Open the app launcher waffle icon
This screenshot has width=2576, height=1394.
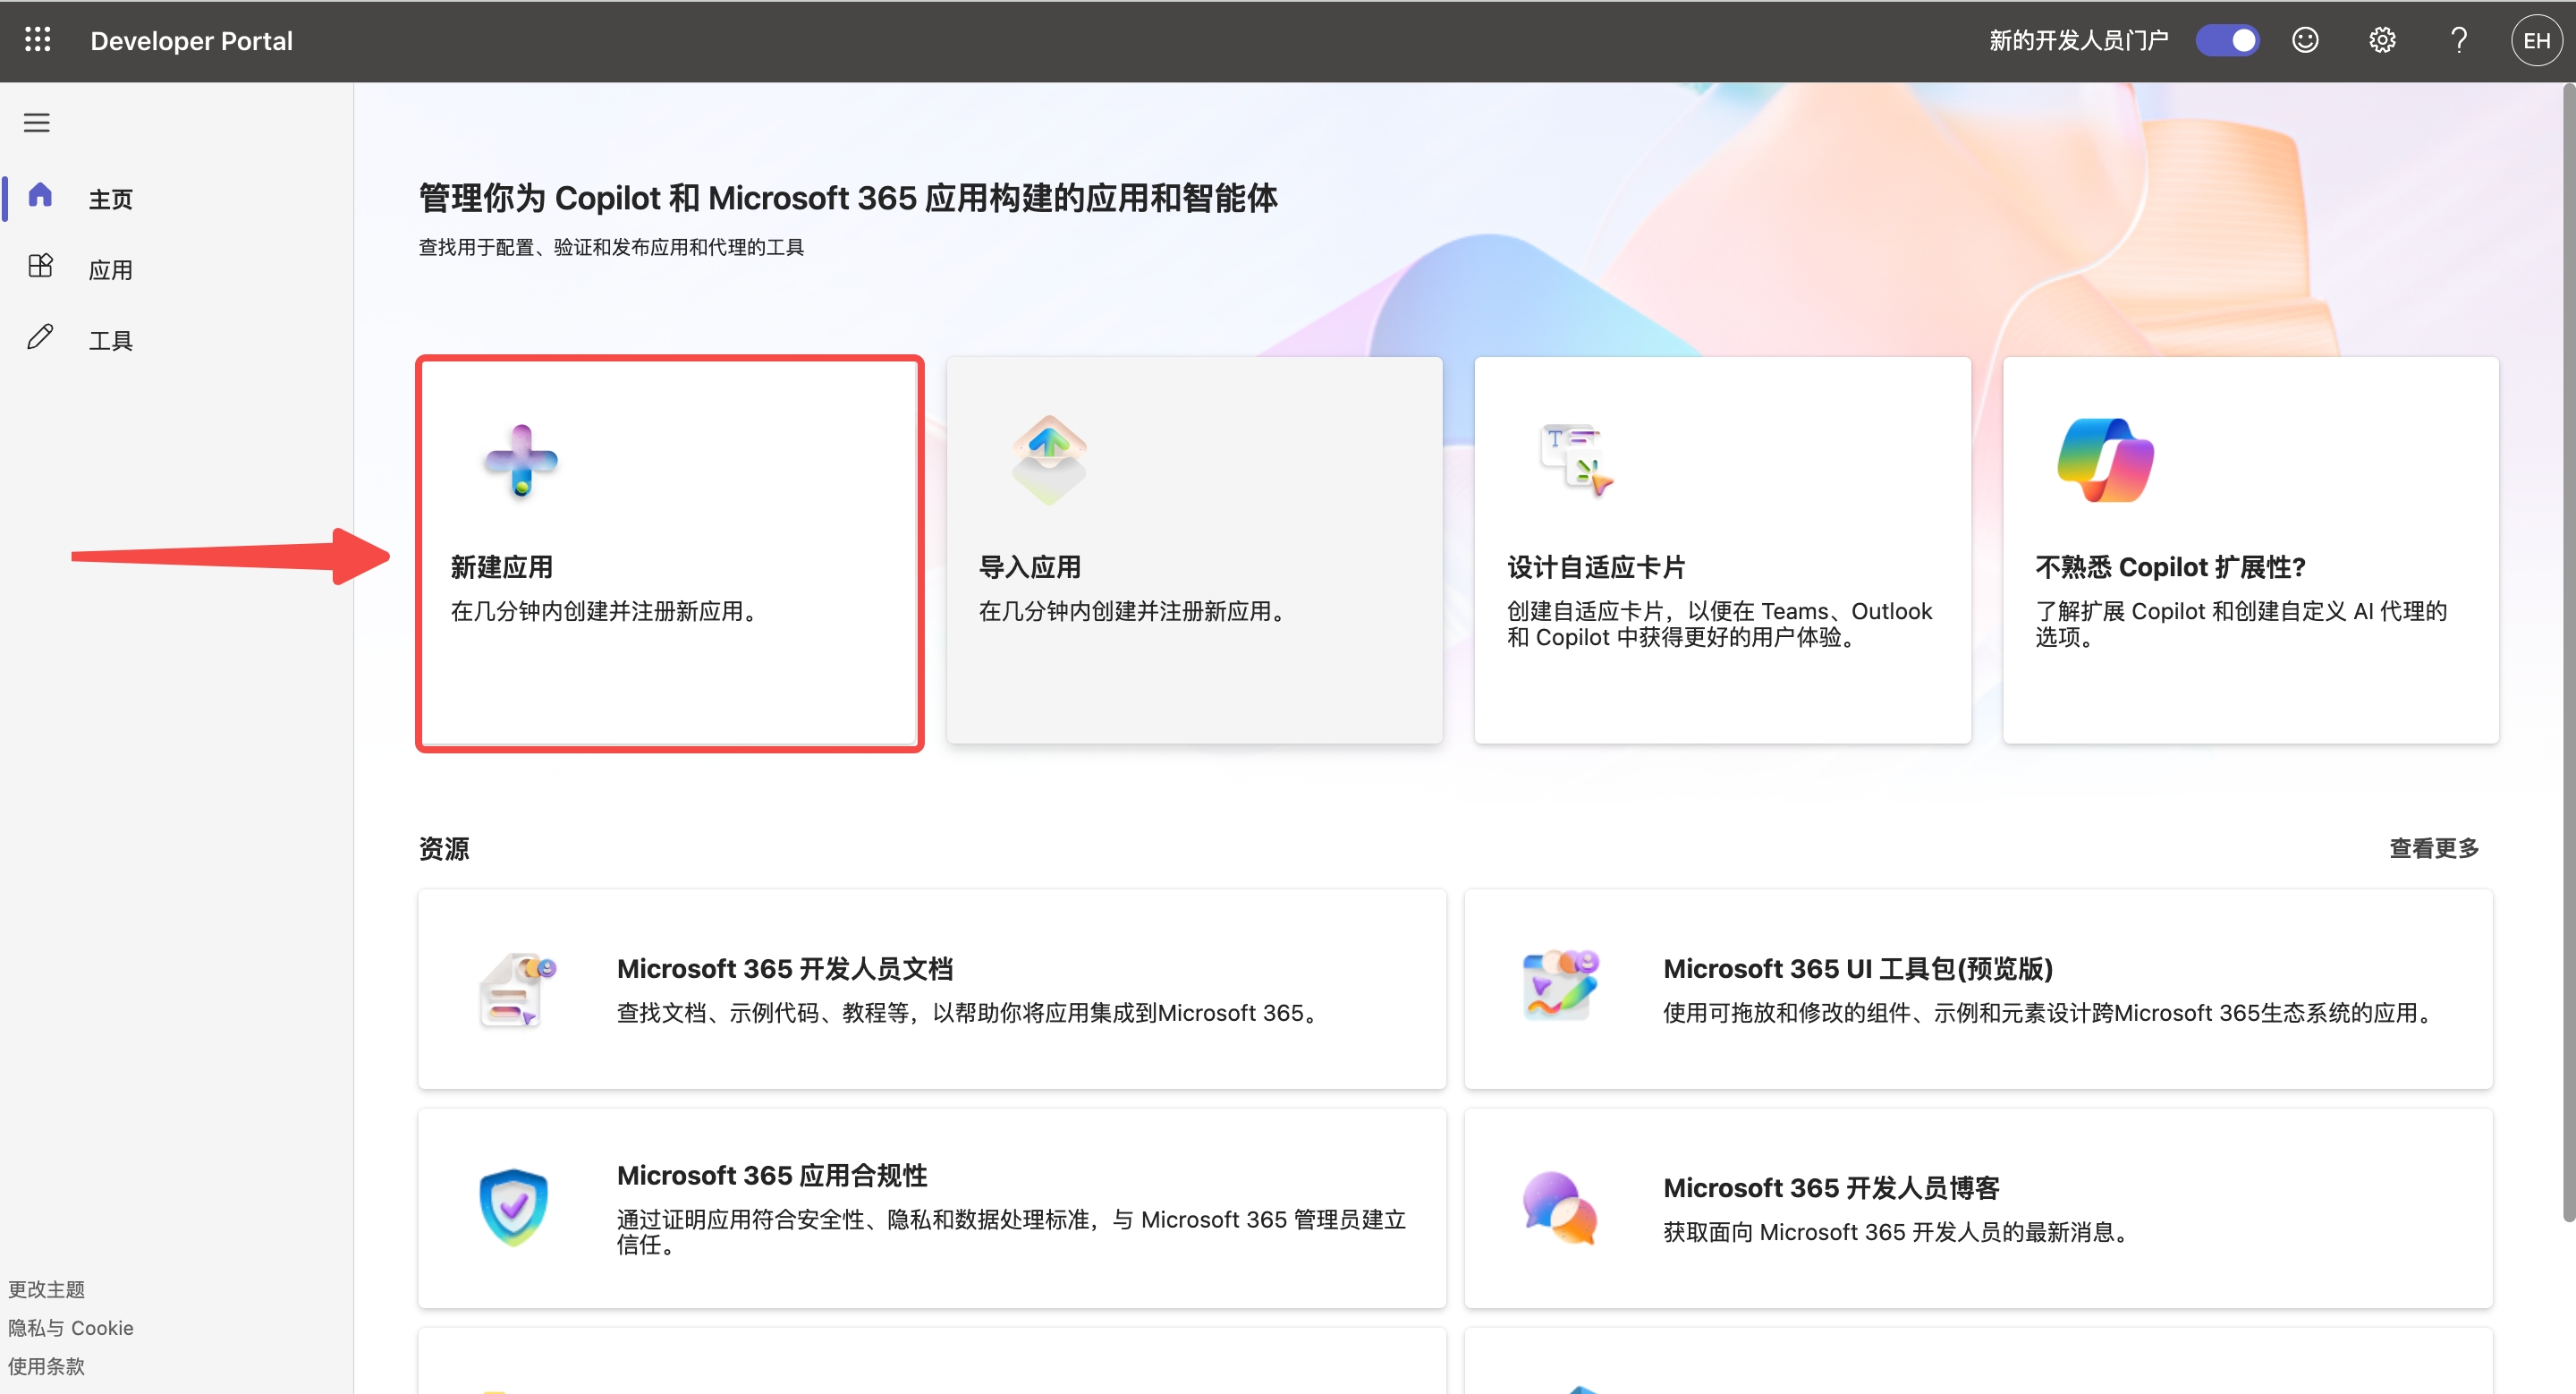[38, 40]
